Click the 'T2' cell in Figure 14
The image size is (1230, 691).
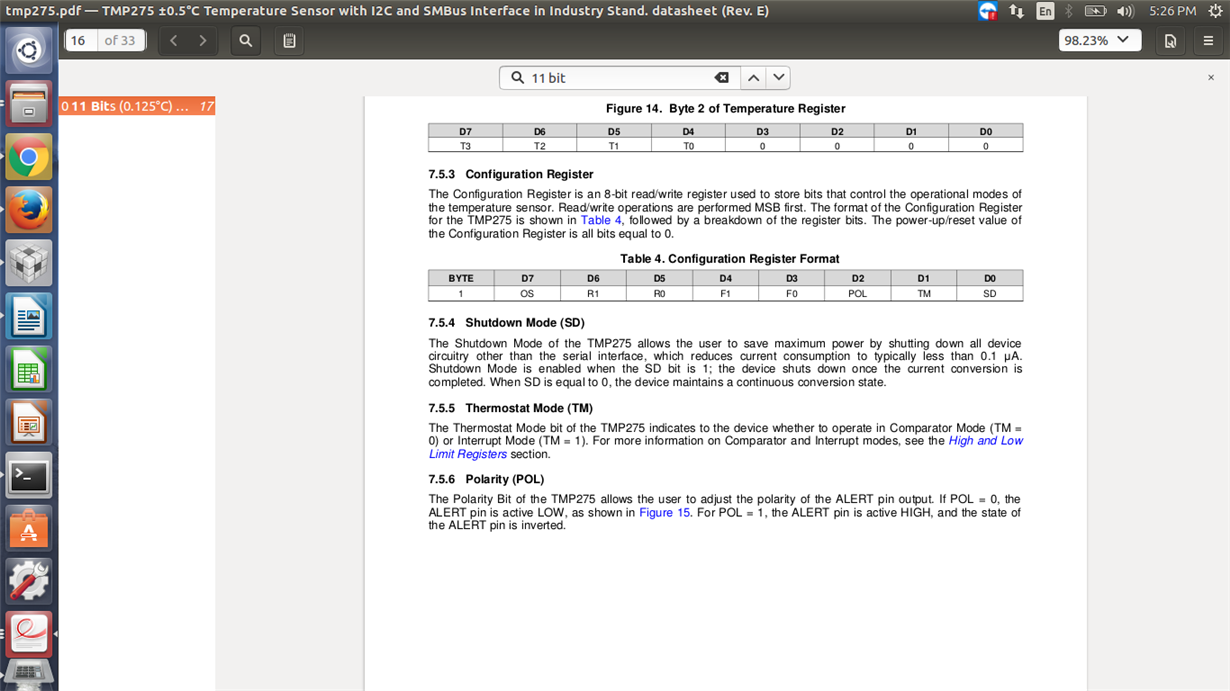point(540,146)
